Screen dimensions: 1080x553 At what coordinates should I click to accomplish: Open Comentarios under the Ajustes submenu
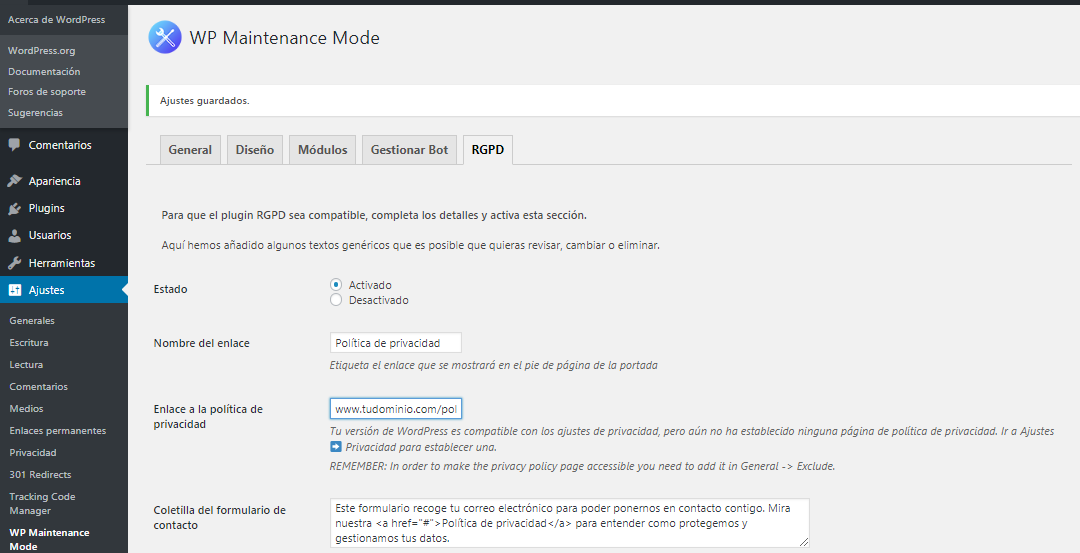point(39,386)
